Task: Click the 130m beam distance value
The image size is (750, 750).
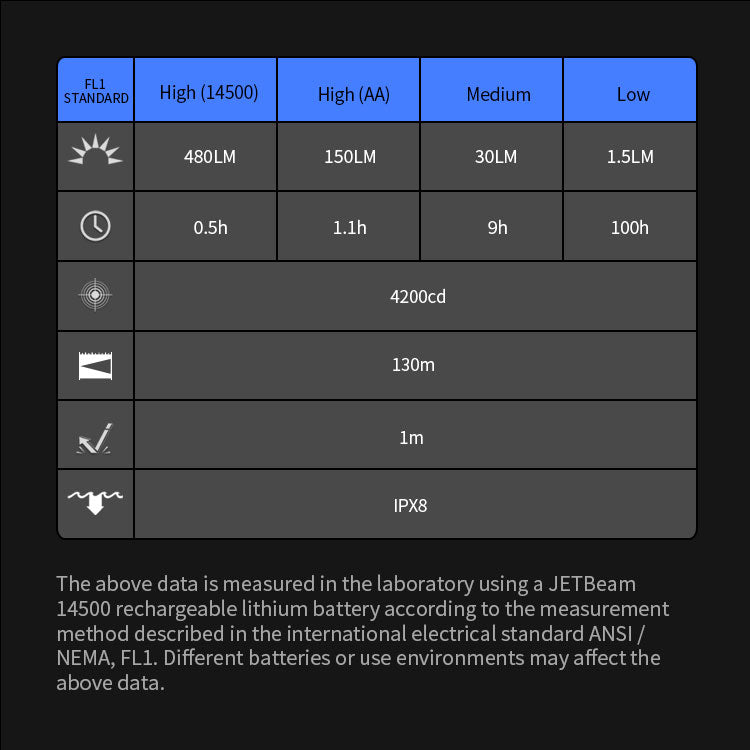Action: [413, 365]
